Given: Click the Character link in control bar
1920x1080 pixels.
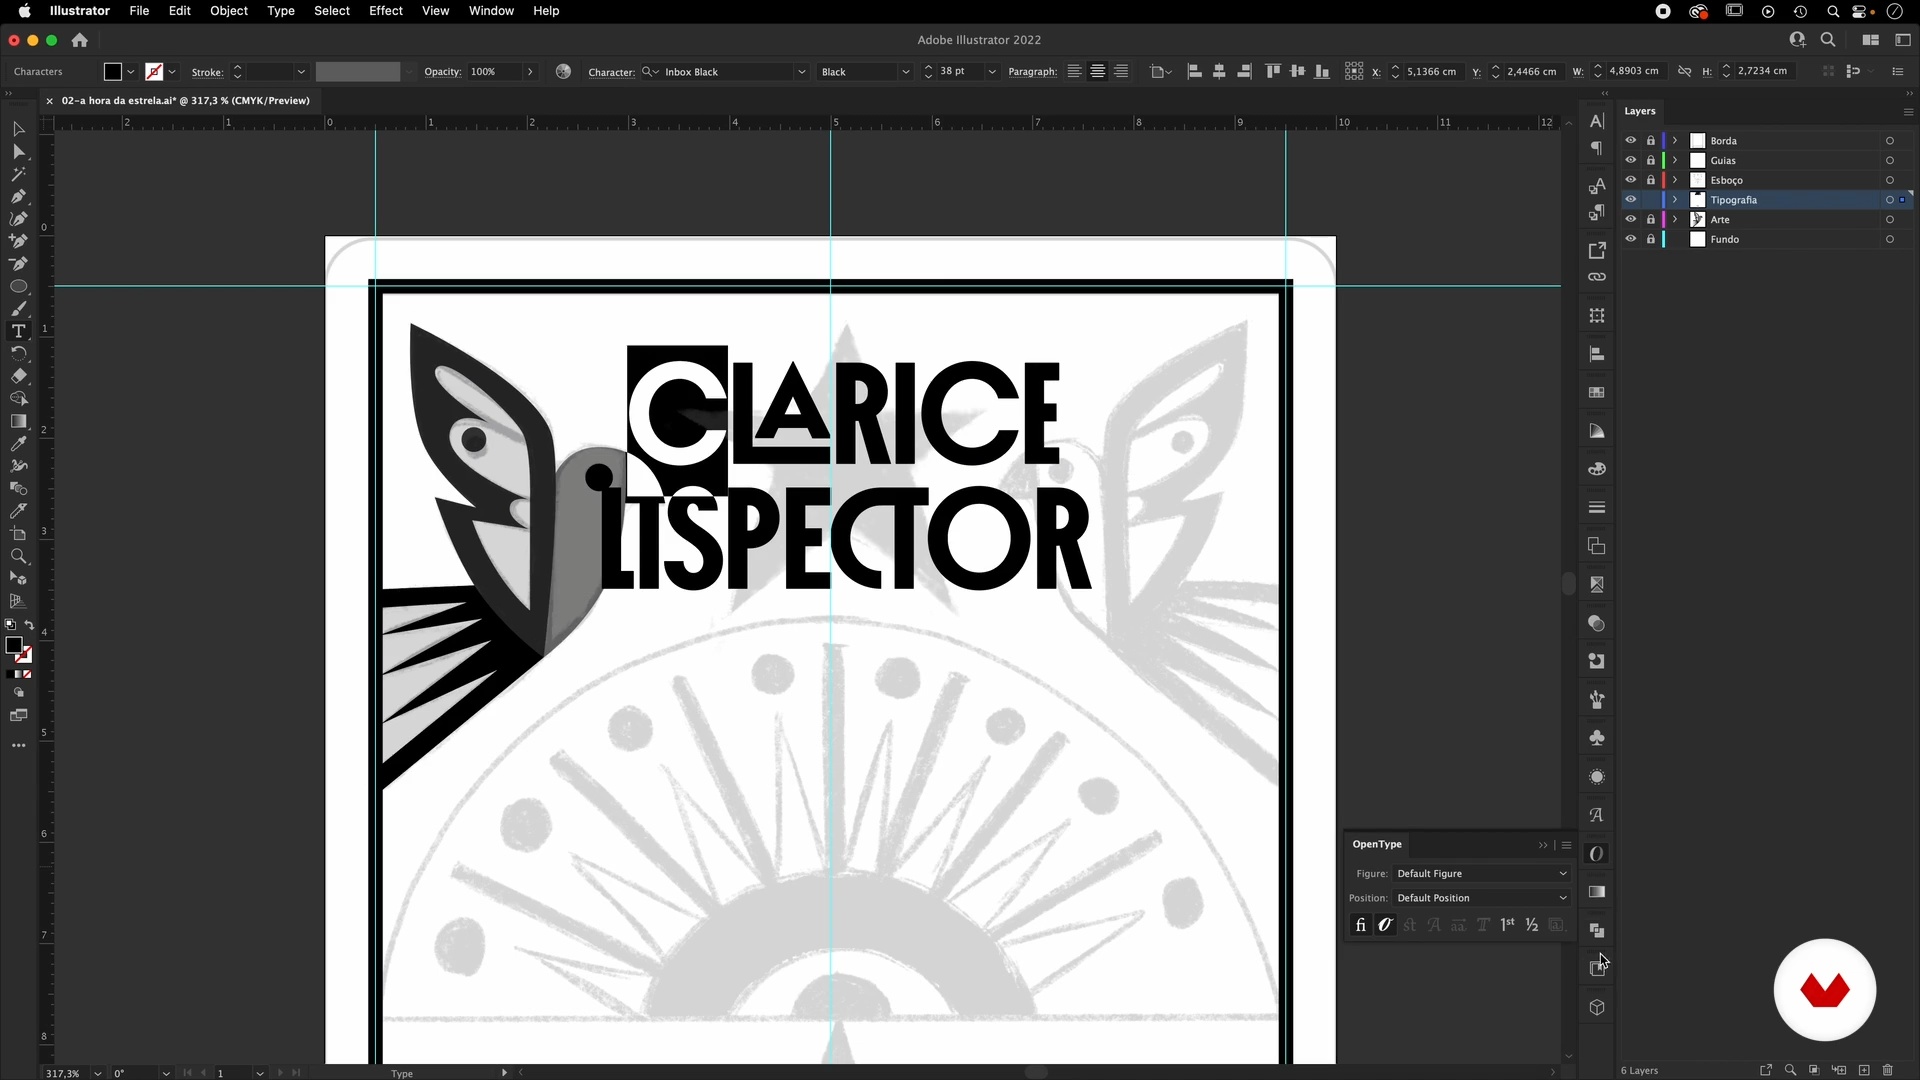Looking at the screenshot, I should click(x=611, y=72).
